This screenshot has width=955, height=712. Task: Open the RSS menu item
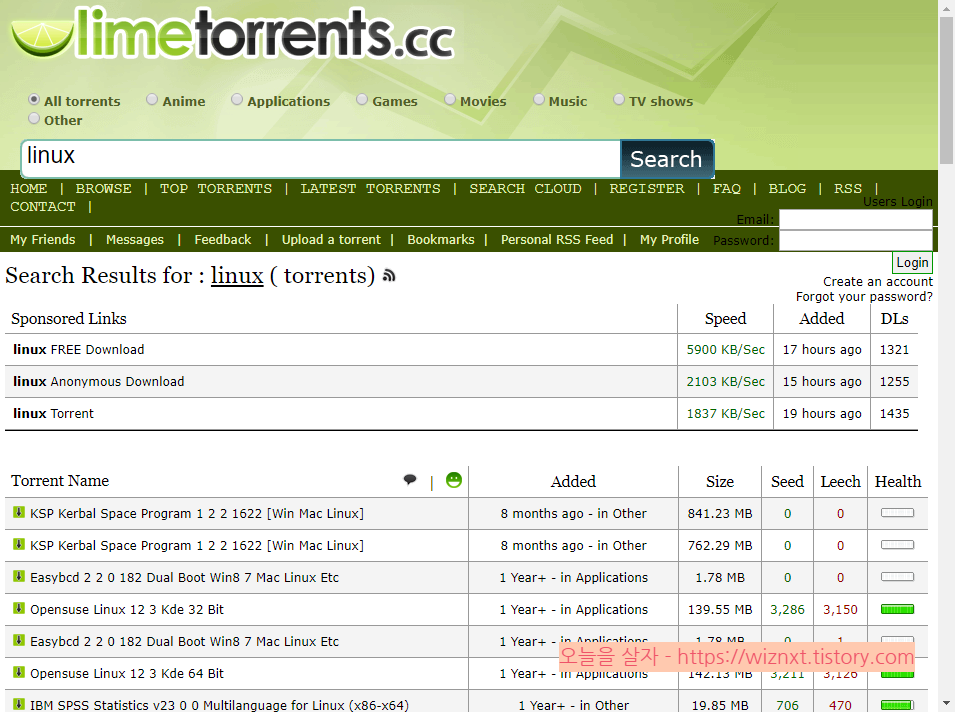(x=848, y=189)
